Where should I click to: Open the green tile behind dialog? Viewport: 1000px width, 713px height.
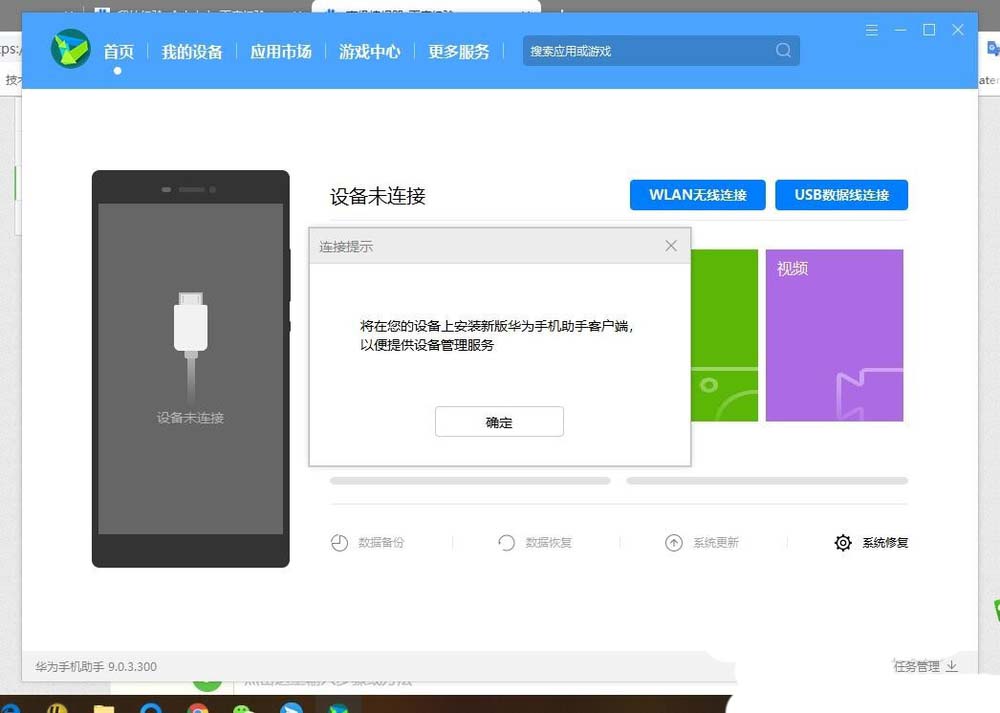pos(724,335)
